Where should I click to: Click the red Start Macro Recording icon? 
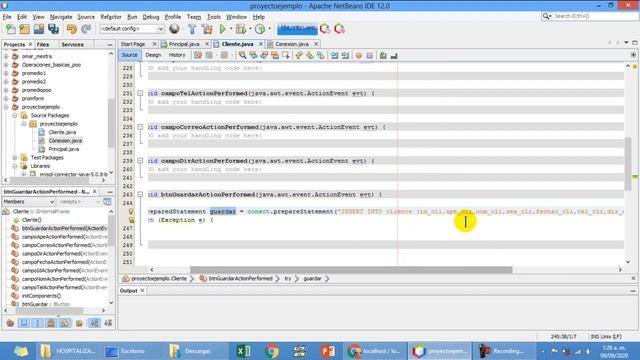(359, 55)
